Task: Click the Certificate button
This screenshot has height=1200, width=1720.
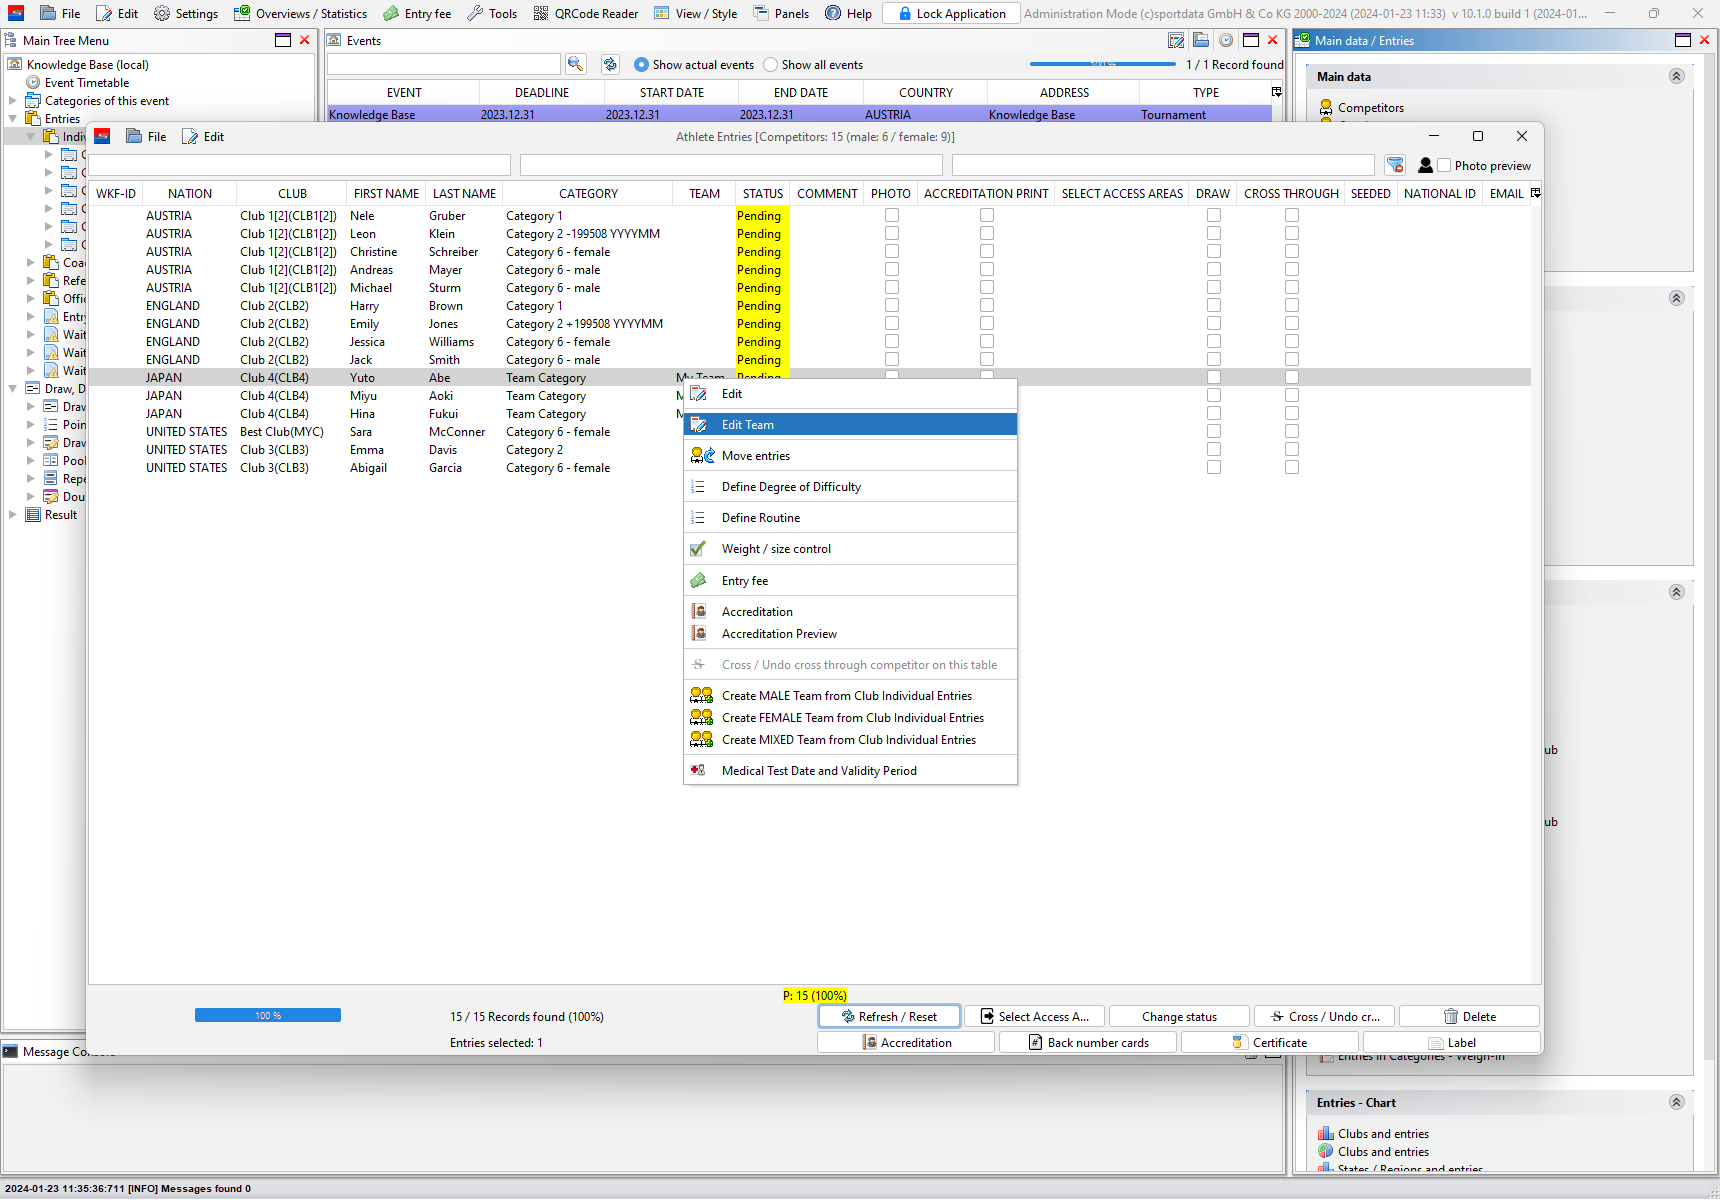Action: click(1270, 1042)
